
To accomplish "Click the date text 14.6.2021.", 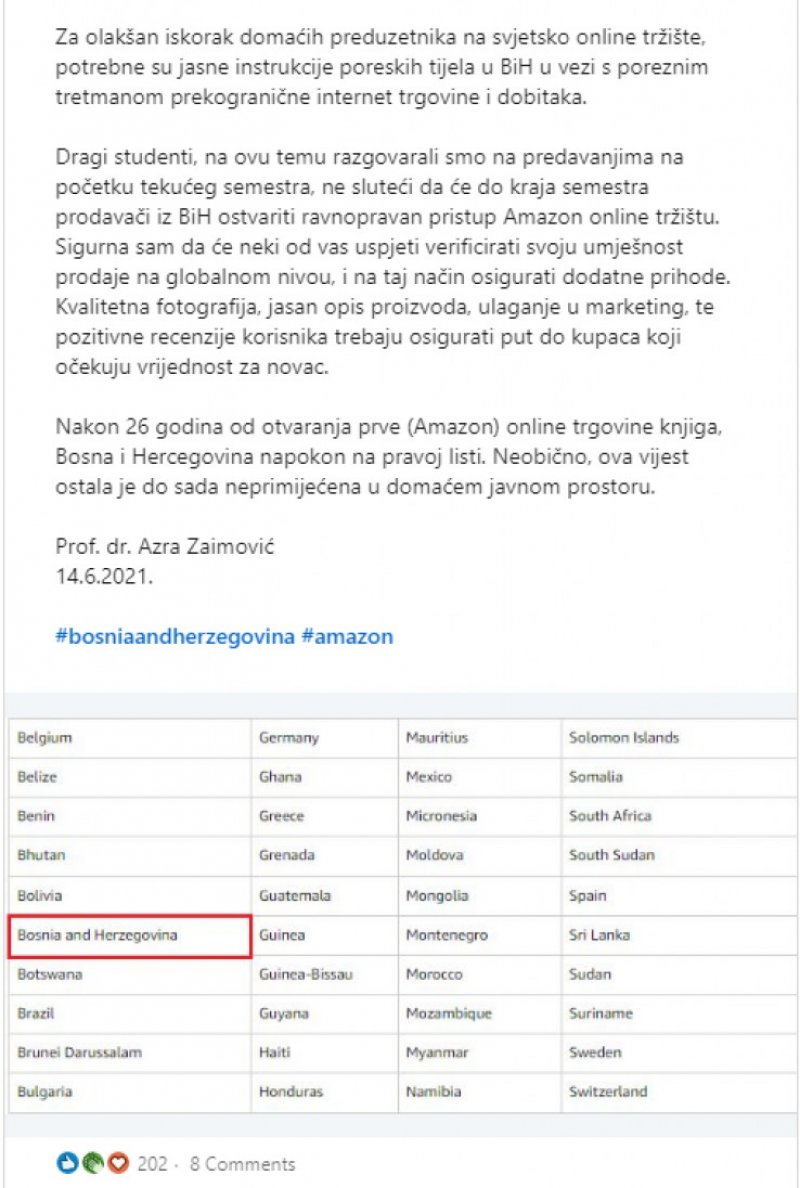I will [x=104, y=575].
